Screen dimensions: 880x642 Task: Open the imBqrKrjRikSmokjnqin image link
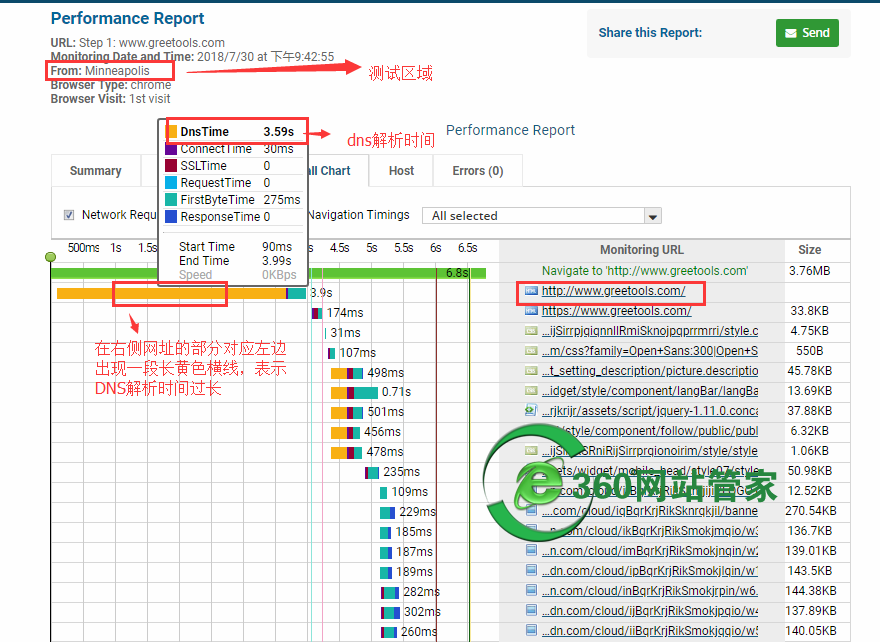pos(650,551)
